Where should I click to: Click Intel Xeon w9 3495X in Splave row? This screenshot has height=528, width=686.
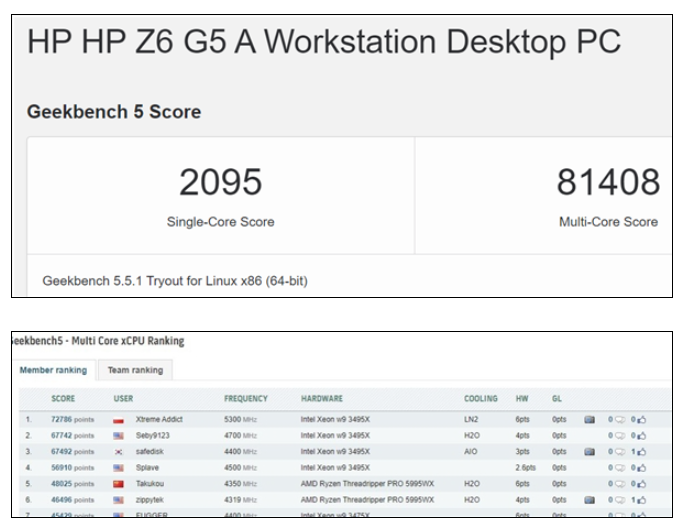click(335, 468)
